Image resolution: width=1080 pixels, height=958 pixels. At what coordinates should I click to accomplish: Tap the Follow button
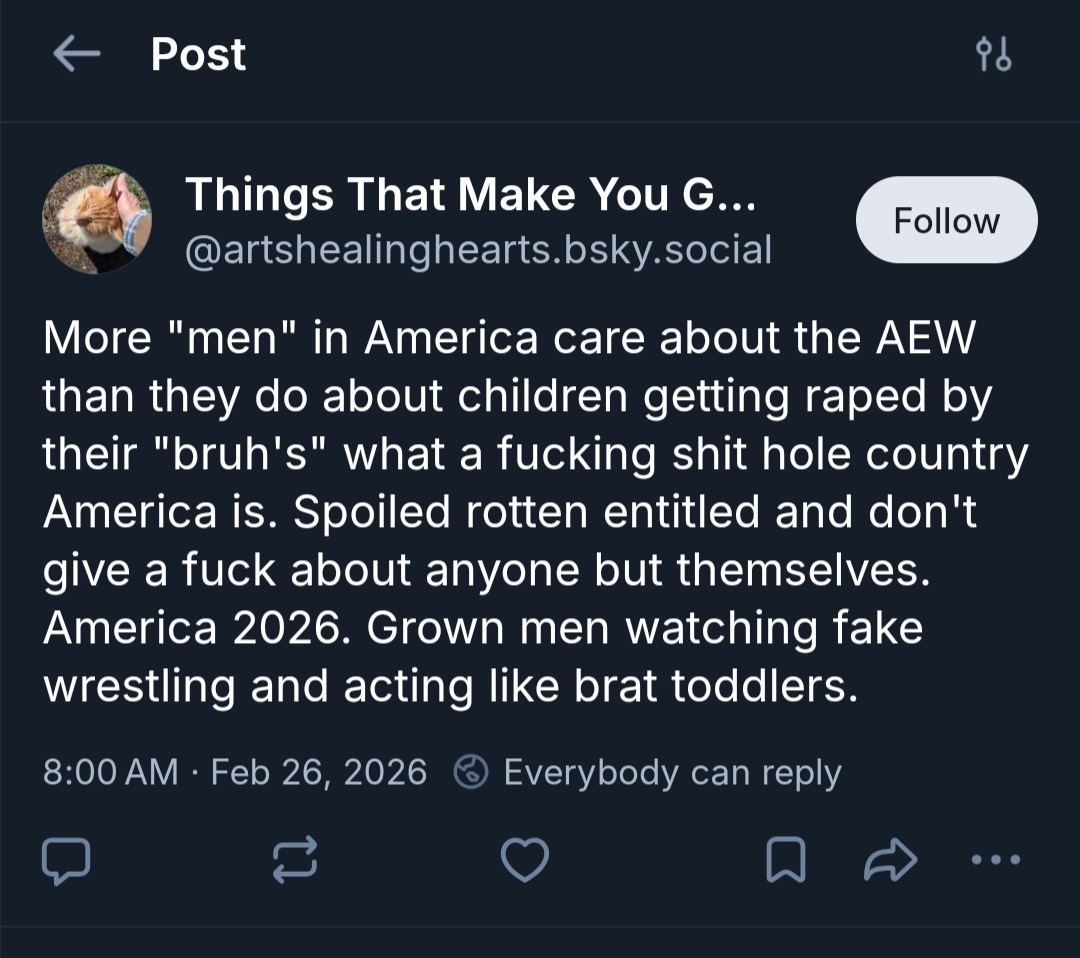(946, 220)
